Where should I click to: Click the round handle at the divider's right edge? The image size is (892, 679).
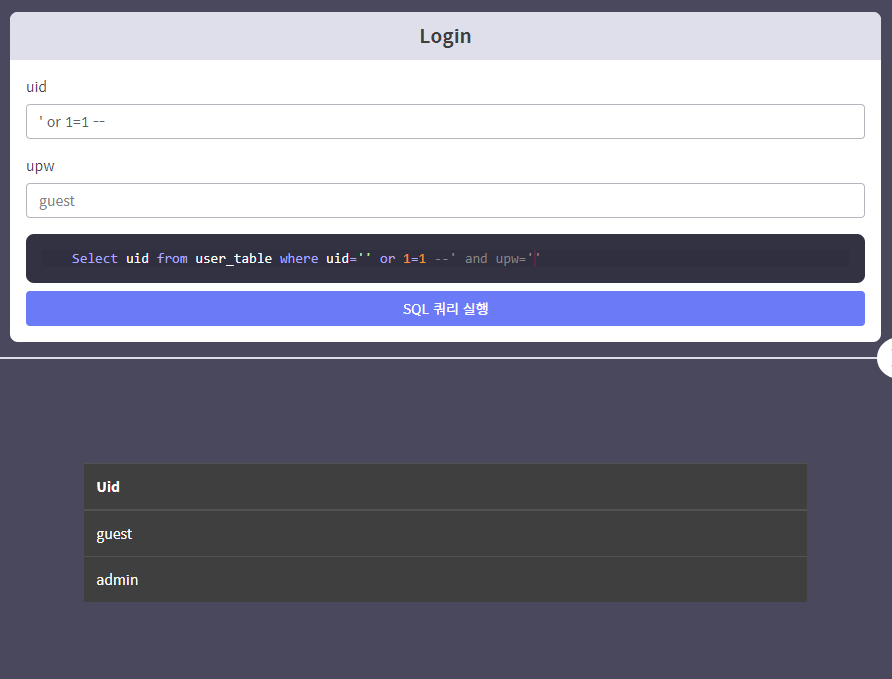tap(885, 358)
